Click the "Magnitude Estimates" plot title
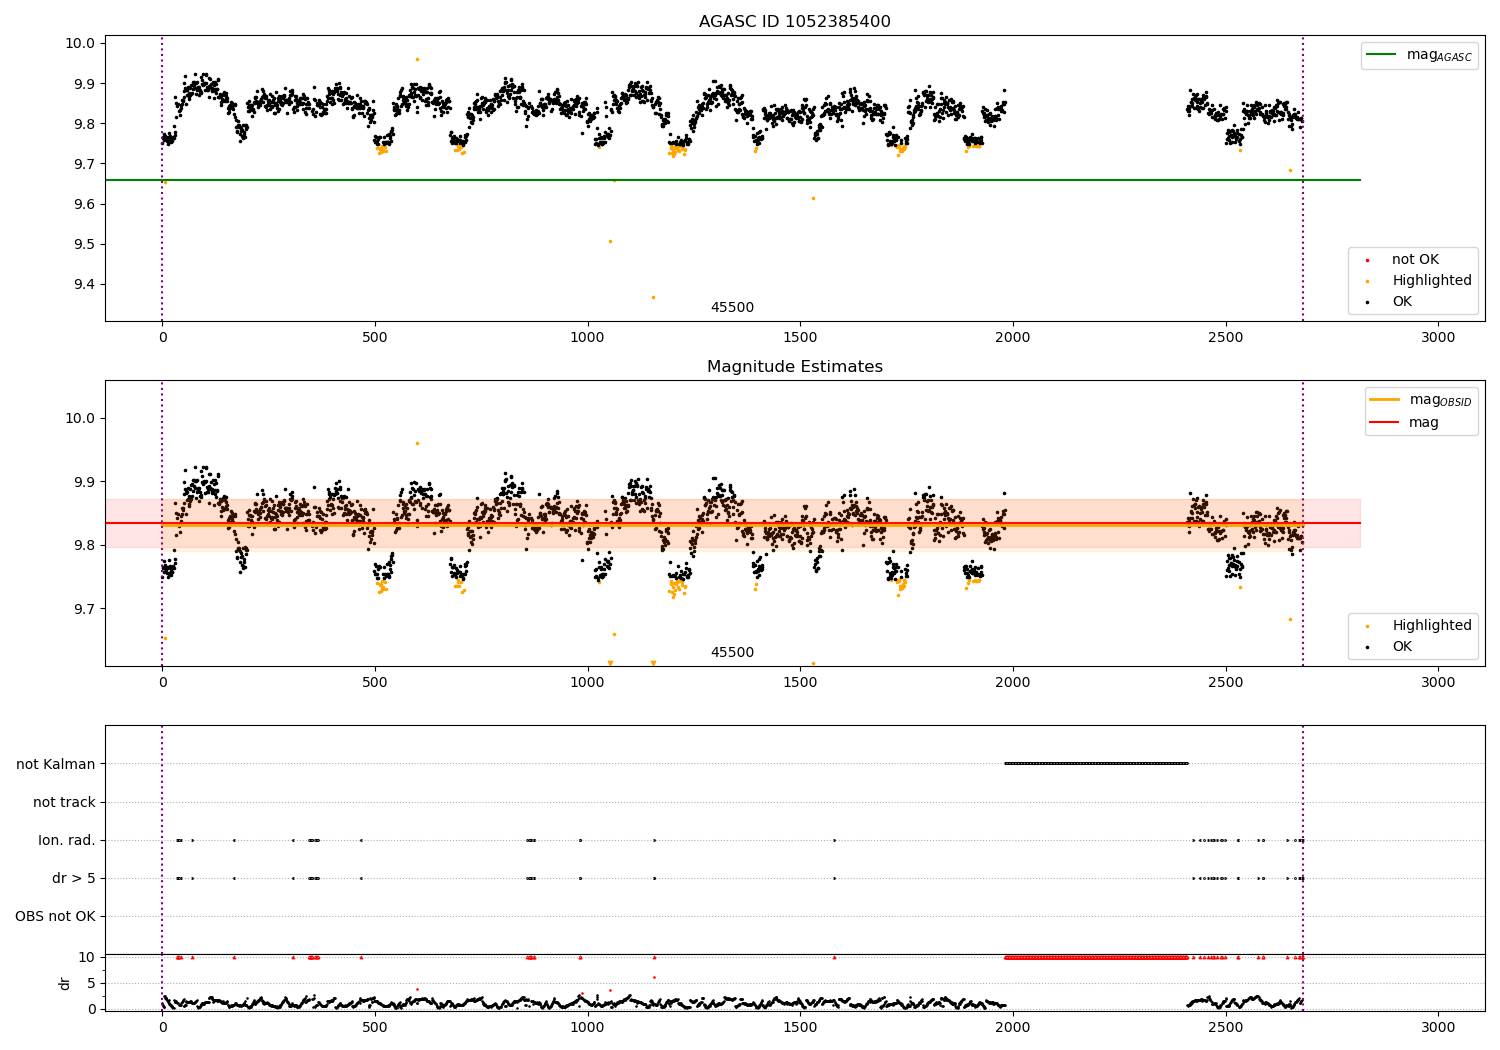Image resolution: width=1500 pixels, height=1050 pixels. [x=794, y=367]
